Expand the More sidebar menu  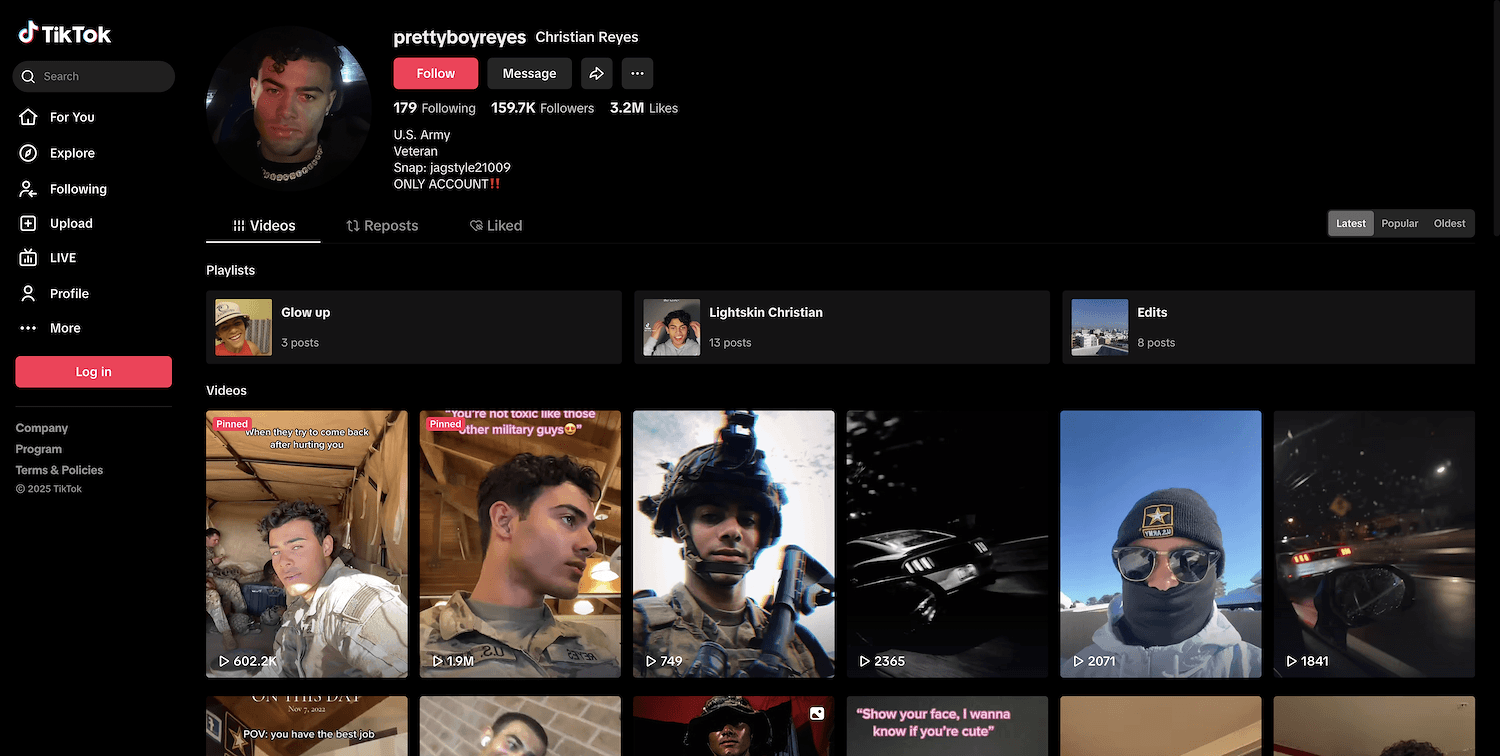point(65,328)
